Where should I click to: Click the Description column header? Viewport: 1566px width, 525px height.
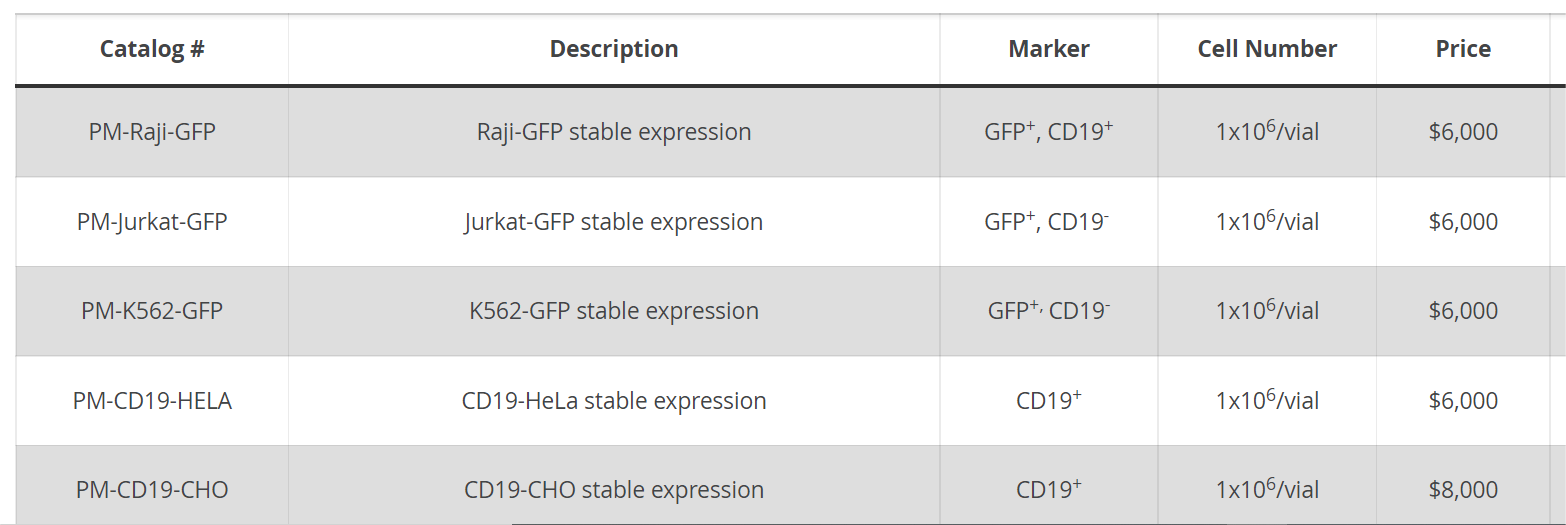click(x=614, y=49)
